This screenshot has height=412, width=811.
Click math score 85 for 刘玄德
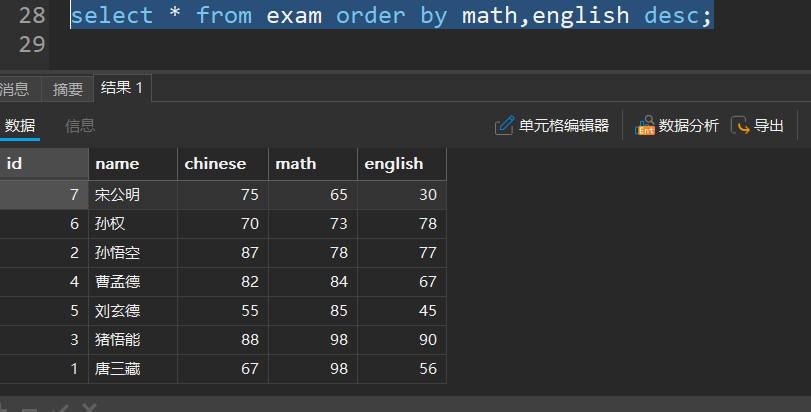[313, 311]
